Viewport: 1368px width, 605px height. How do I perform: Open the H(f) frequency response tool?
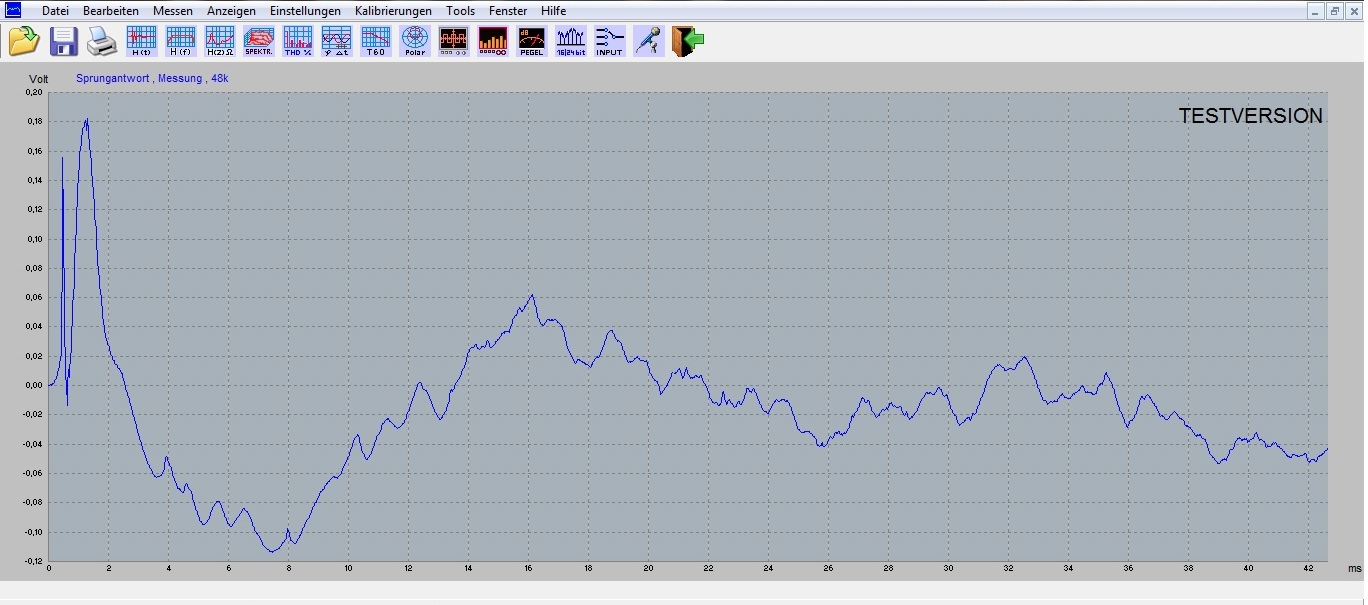181,41
